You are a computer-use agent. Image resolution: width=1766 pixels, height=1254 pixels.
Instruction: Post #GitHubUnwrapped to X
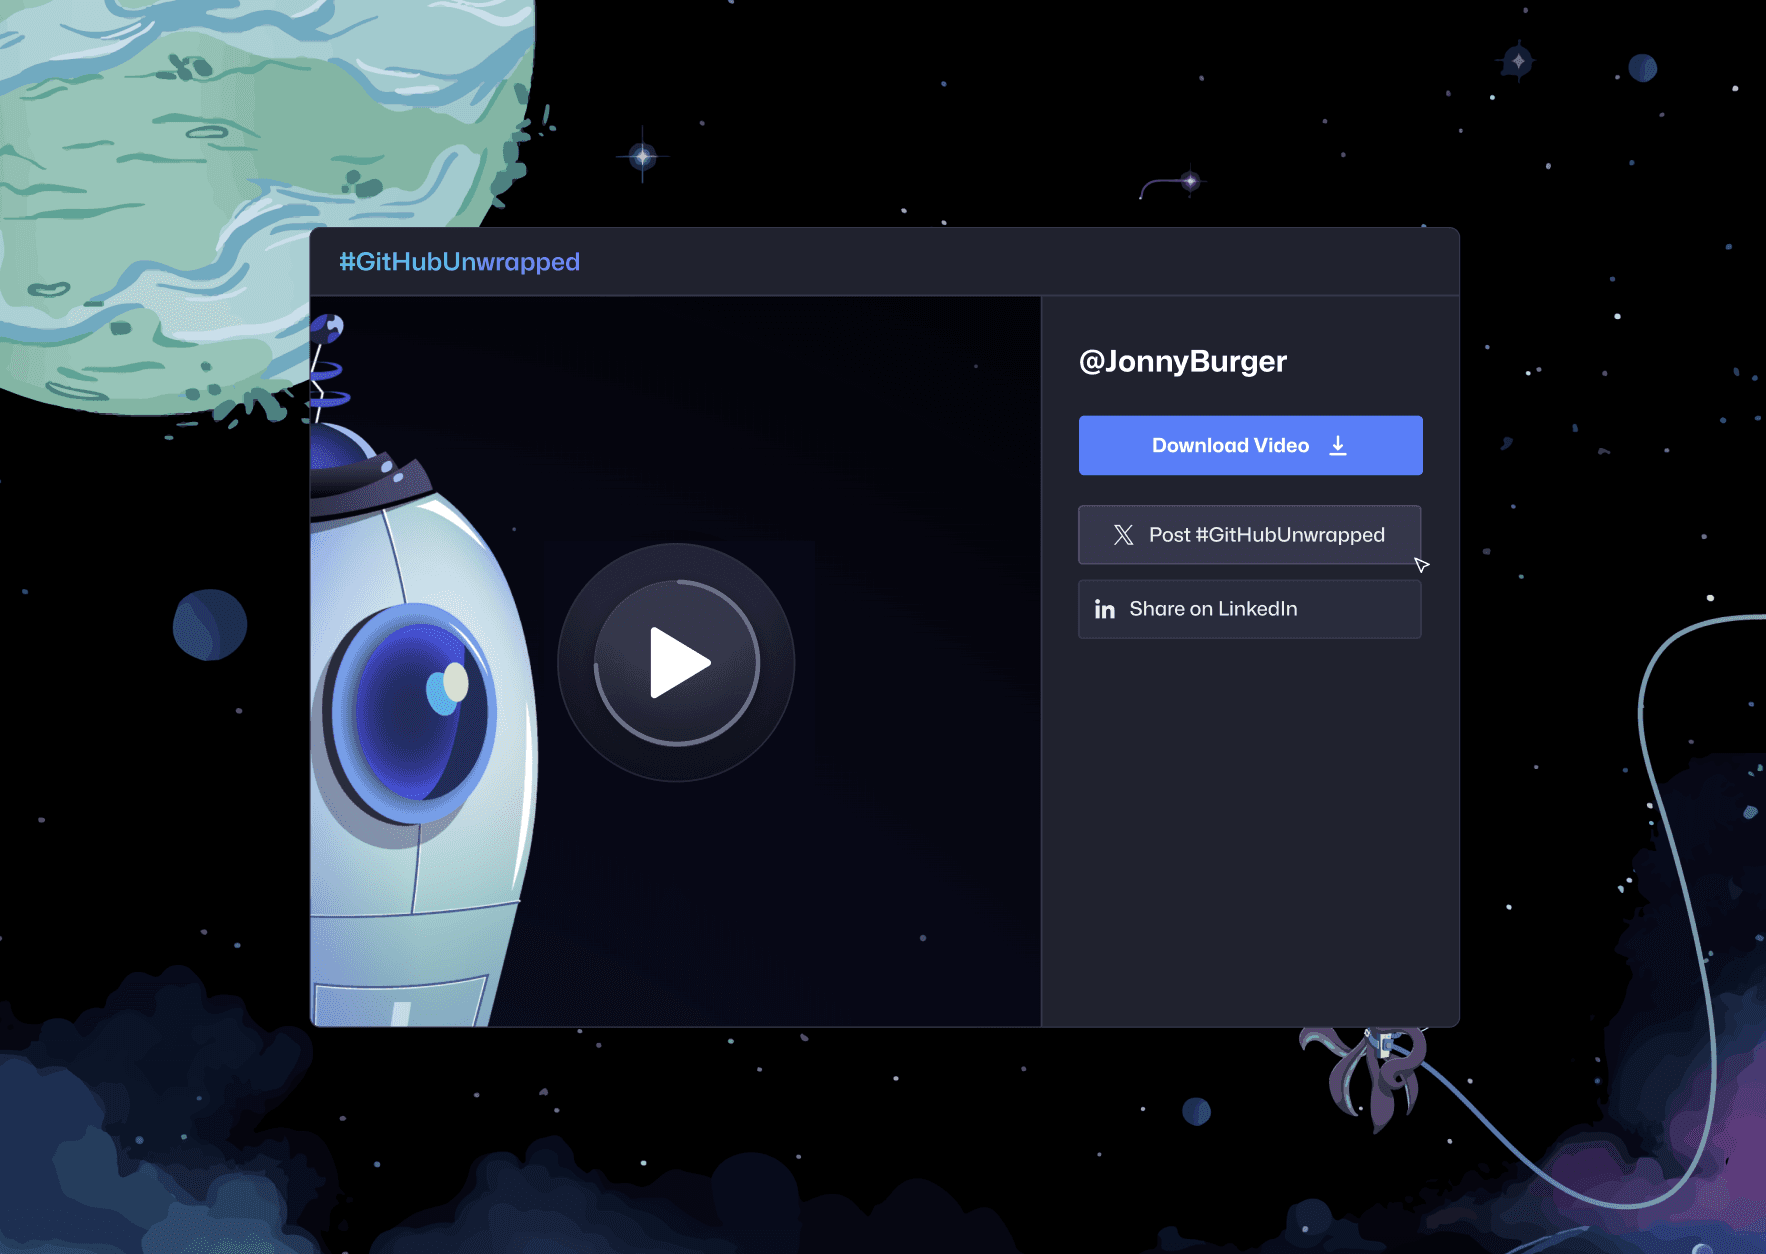click(x=1249, y=535)
